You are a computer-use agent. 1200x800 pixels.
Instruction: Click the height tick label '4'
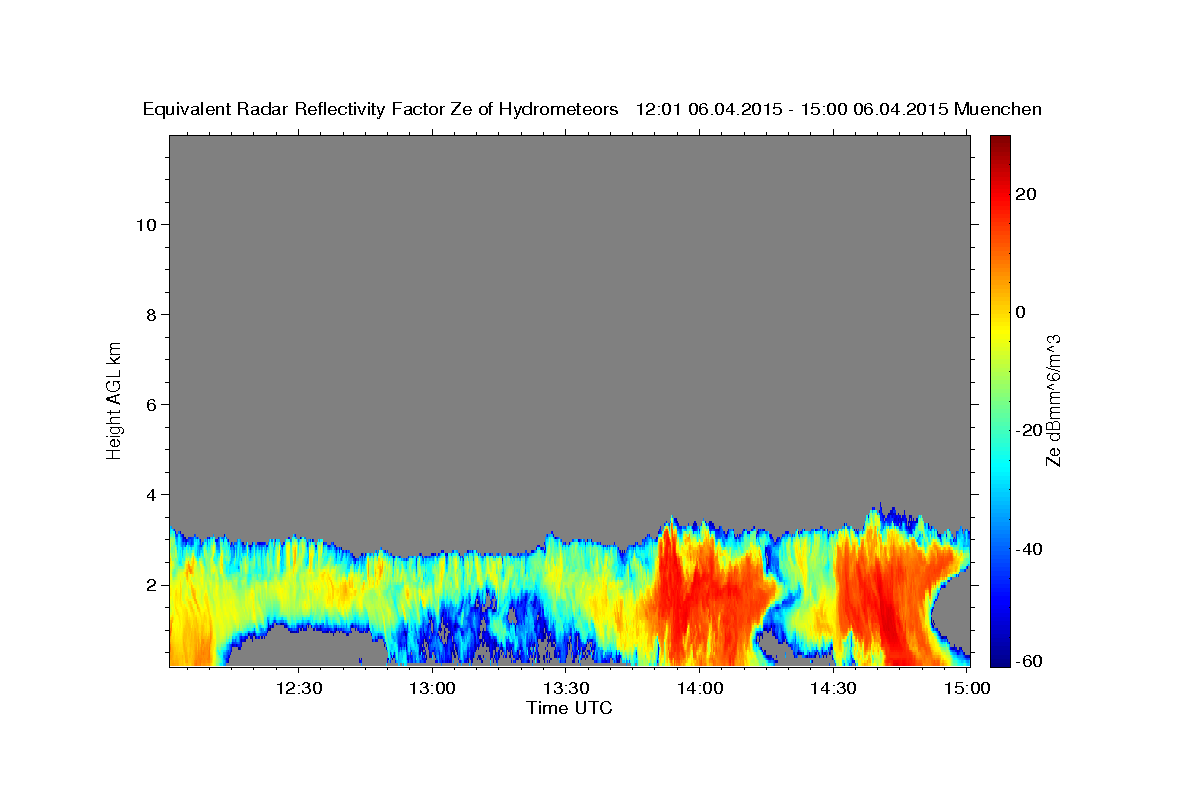click(151, 494)
